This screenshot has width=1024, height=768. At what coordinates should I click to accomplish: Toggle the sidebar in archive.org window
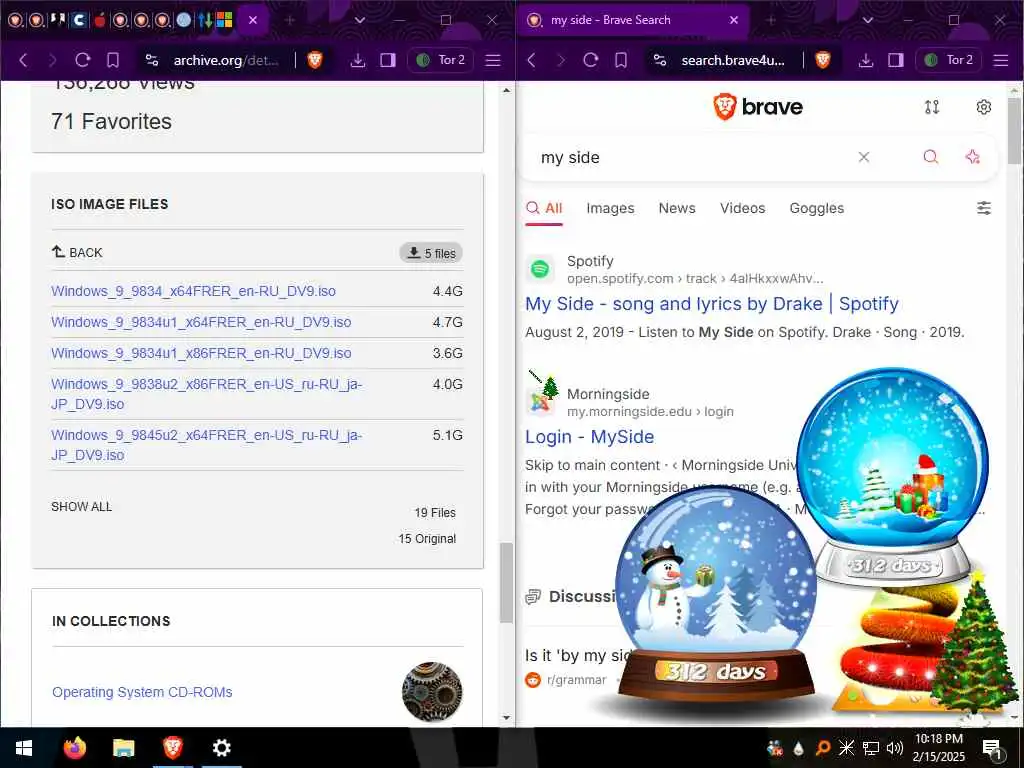coord(388,60)
